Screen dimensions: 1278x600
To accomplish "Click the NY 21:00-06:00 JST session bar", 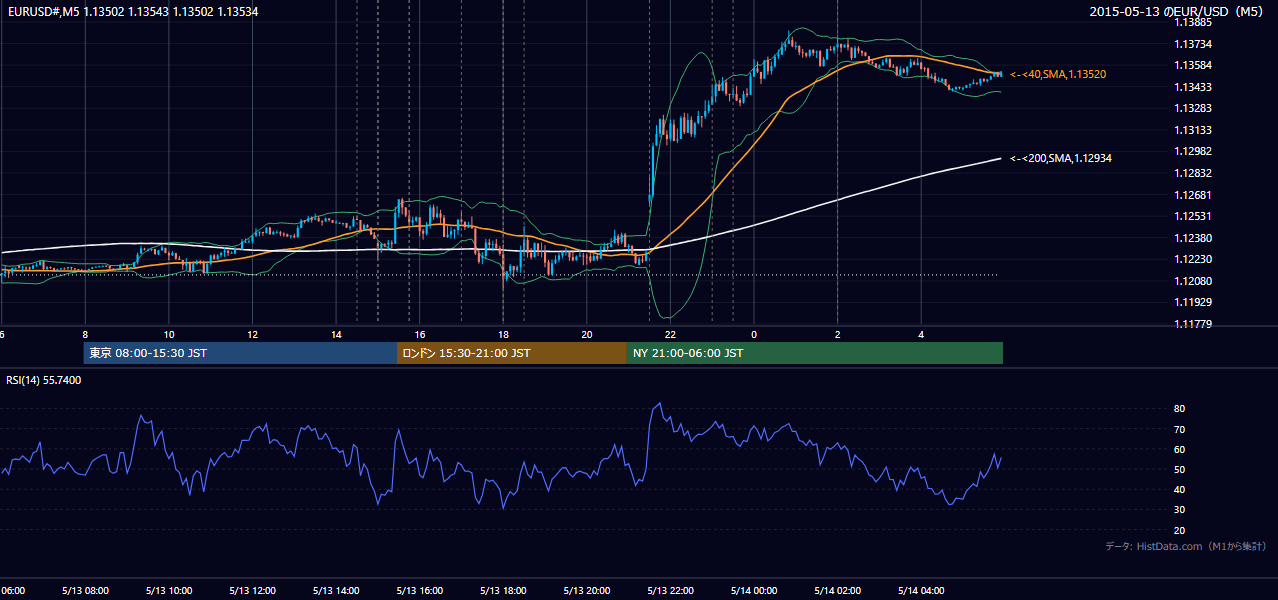I will click(x=815, y=353).
